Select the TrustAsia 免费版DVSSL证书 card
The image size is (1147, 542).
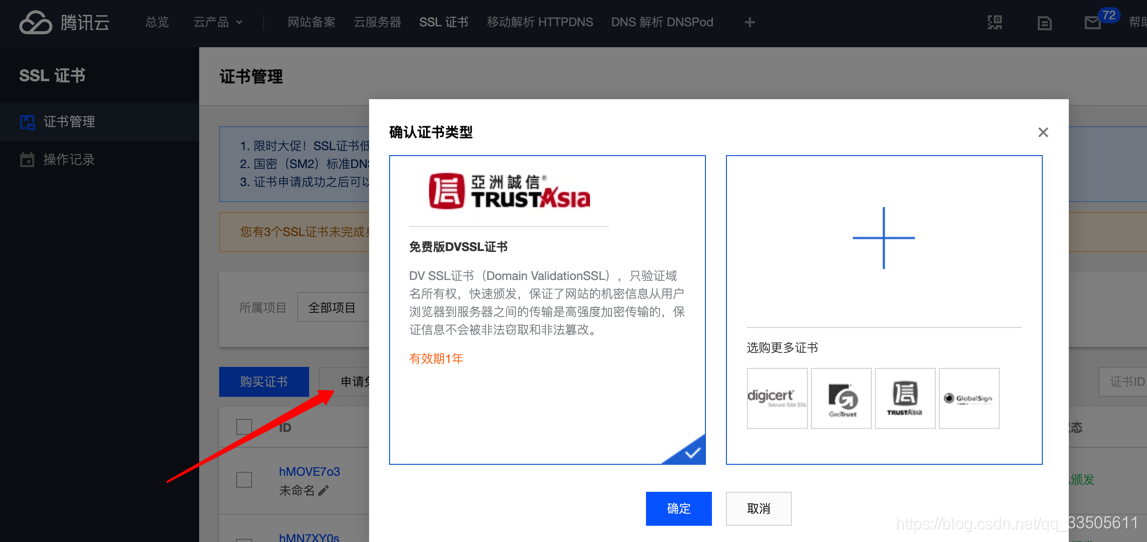(x=547, y=309)
